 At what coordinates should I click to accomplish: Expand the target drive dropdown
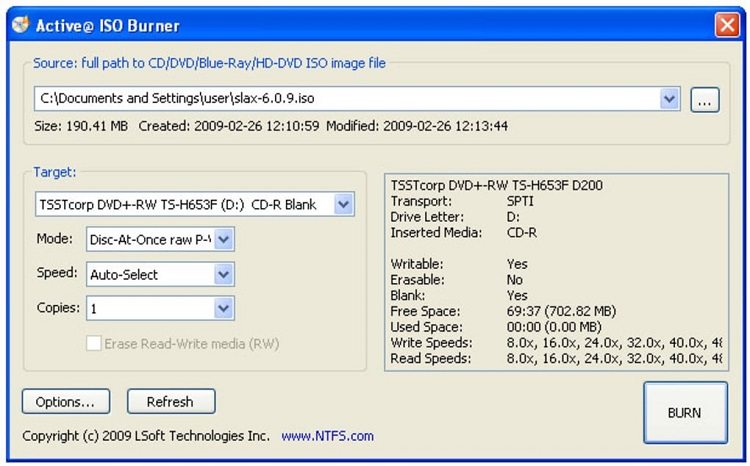343,204
